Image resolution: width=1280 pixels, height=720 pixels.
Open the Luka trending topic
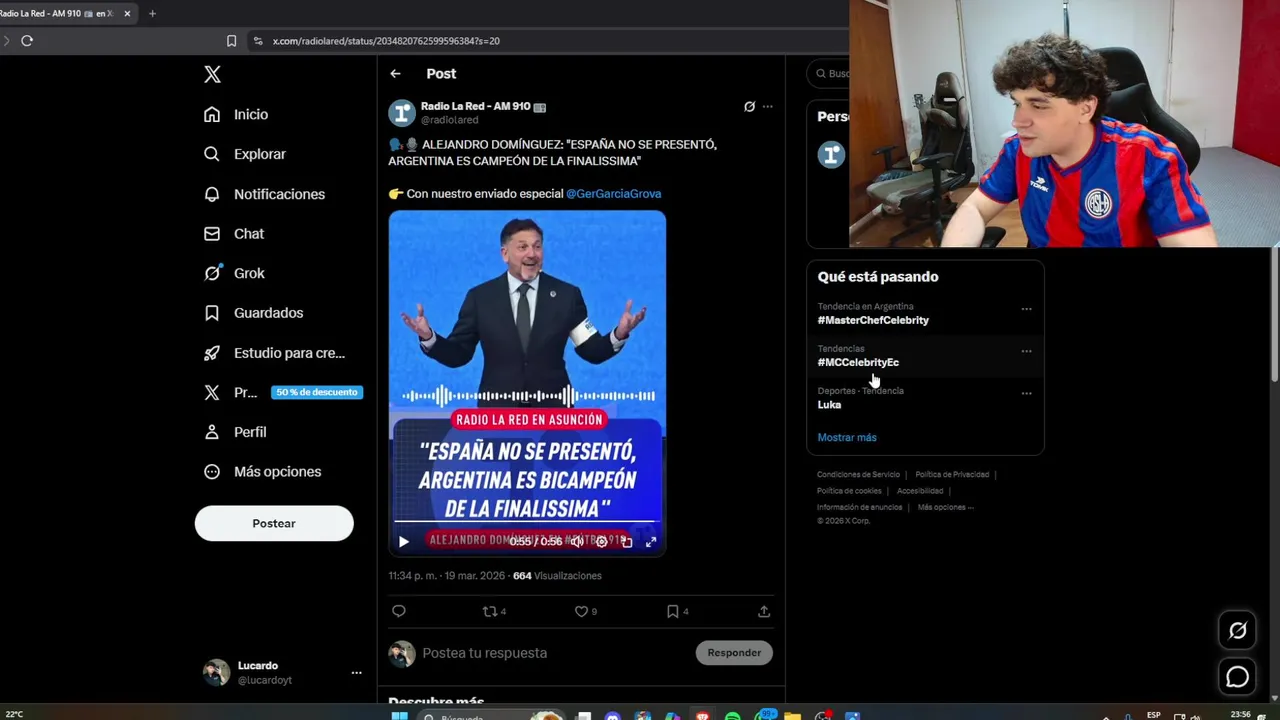tap(829, 405)
